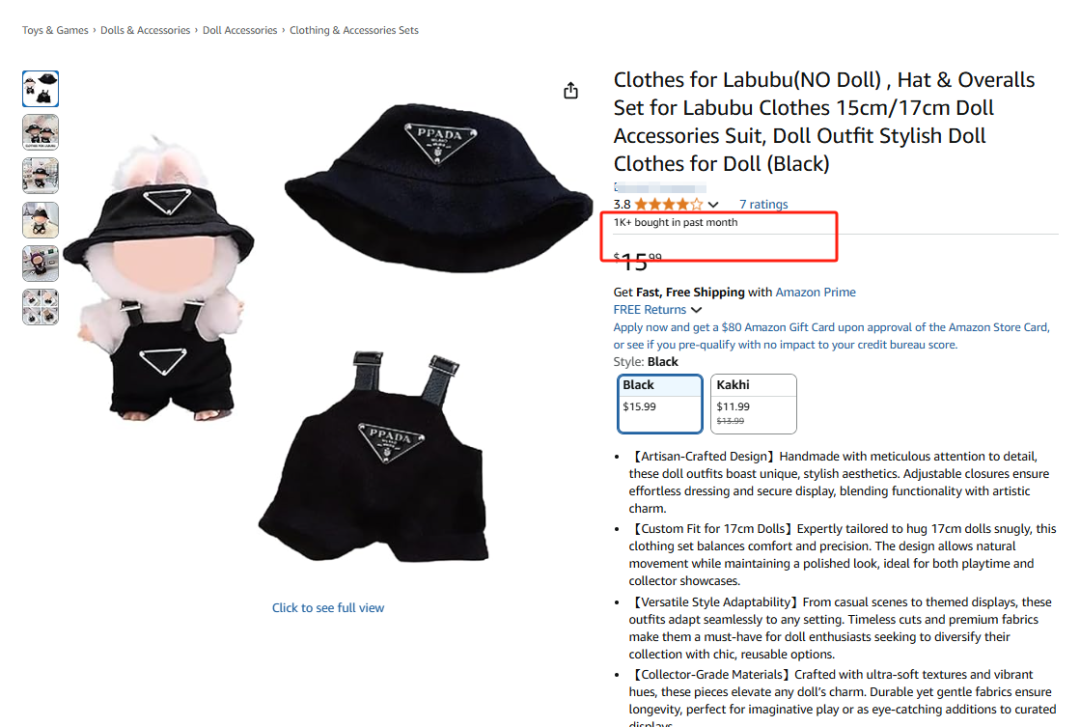Open the Amazon Store Card gift offer link
This screenshot has height=727, width=1080.
point(831,336)
